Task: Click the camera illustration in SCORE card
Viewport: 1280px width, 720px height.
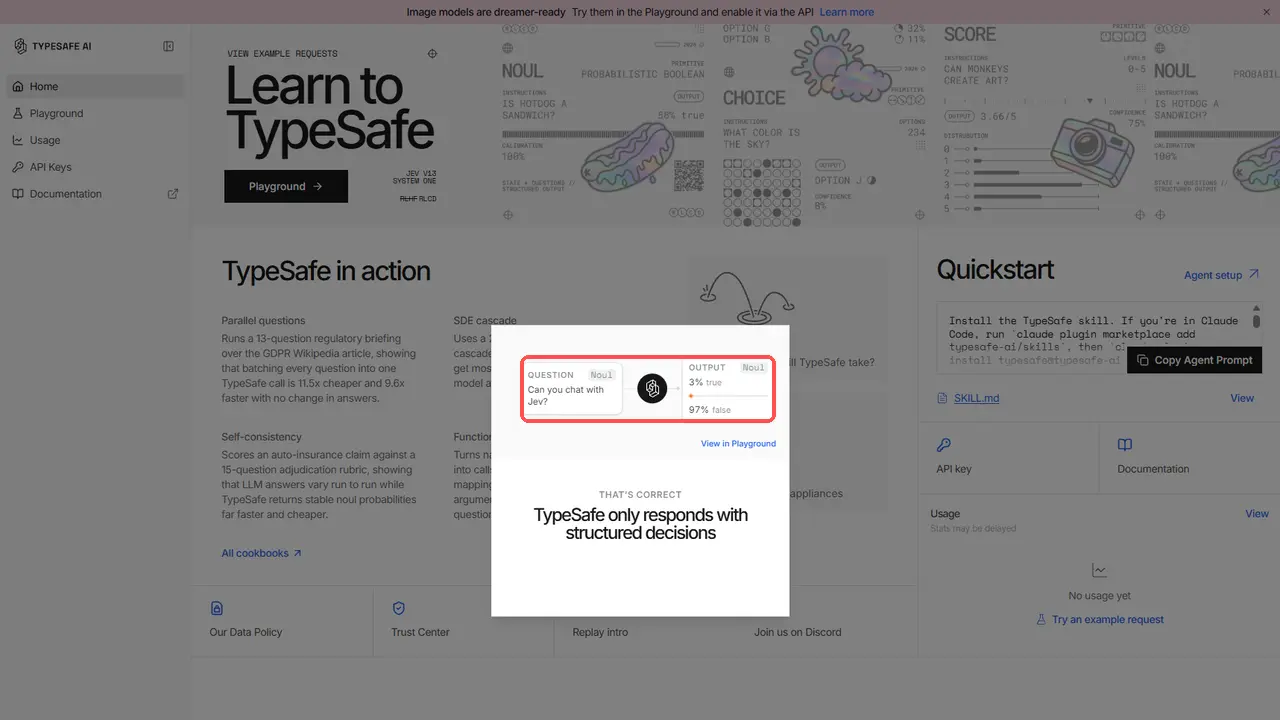Action: tap(1092, 151)
